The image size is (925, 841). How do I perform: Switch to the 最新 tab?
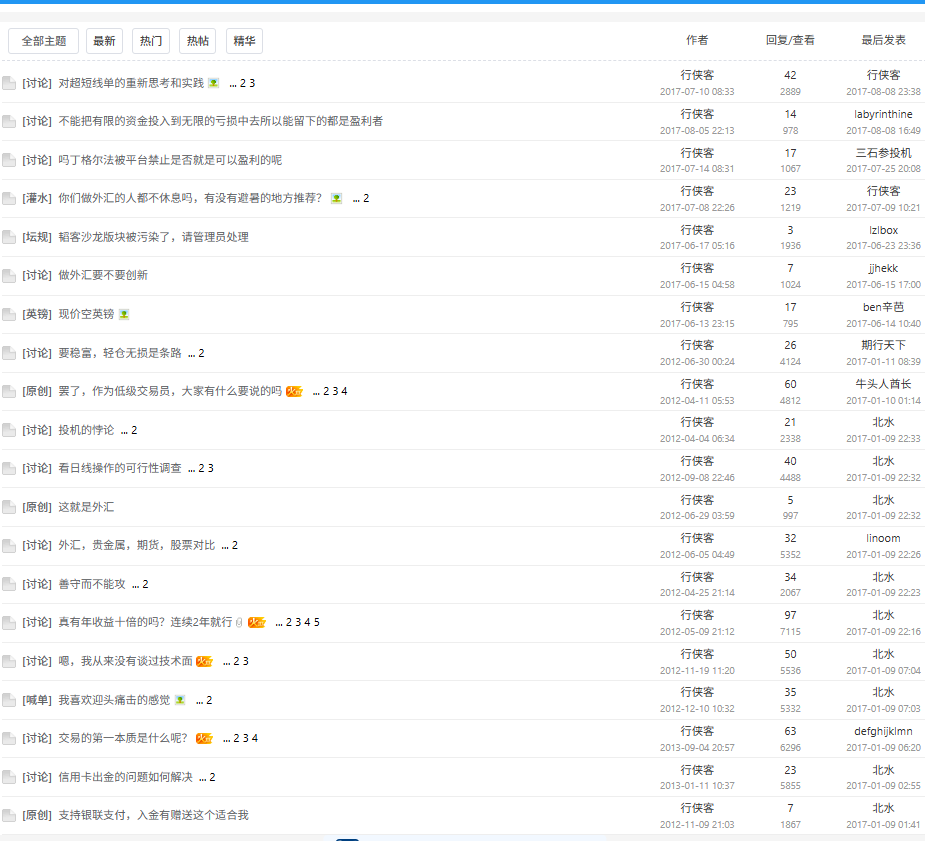coord(104,41)
